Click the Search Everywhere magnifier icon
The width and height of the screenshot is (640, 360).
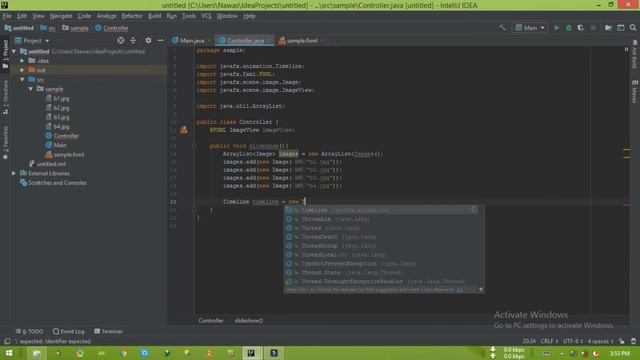tap(633, 28)
